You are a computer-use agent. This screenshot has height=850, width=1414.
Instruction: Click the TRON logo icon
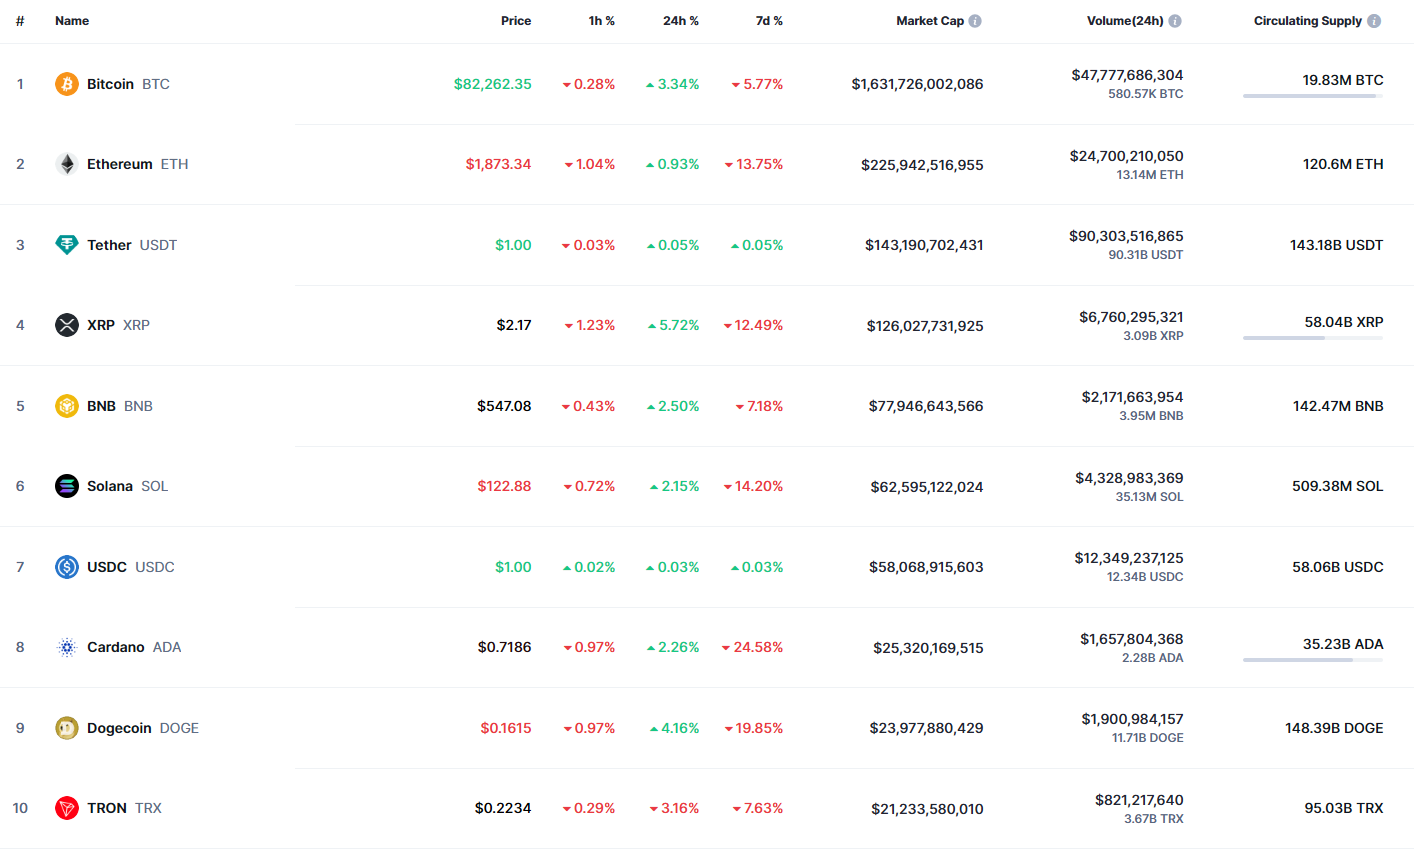point(67,808)
